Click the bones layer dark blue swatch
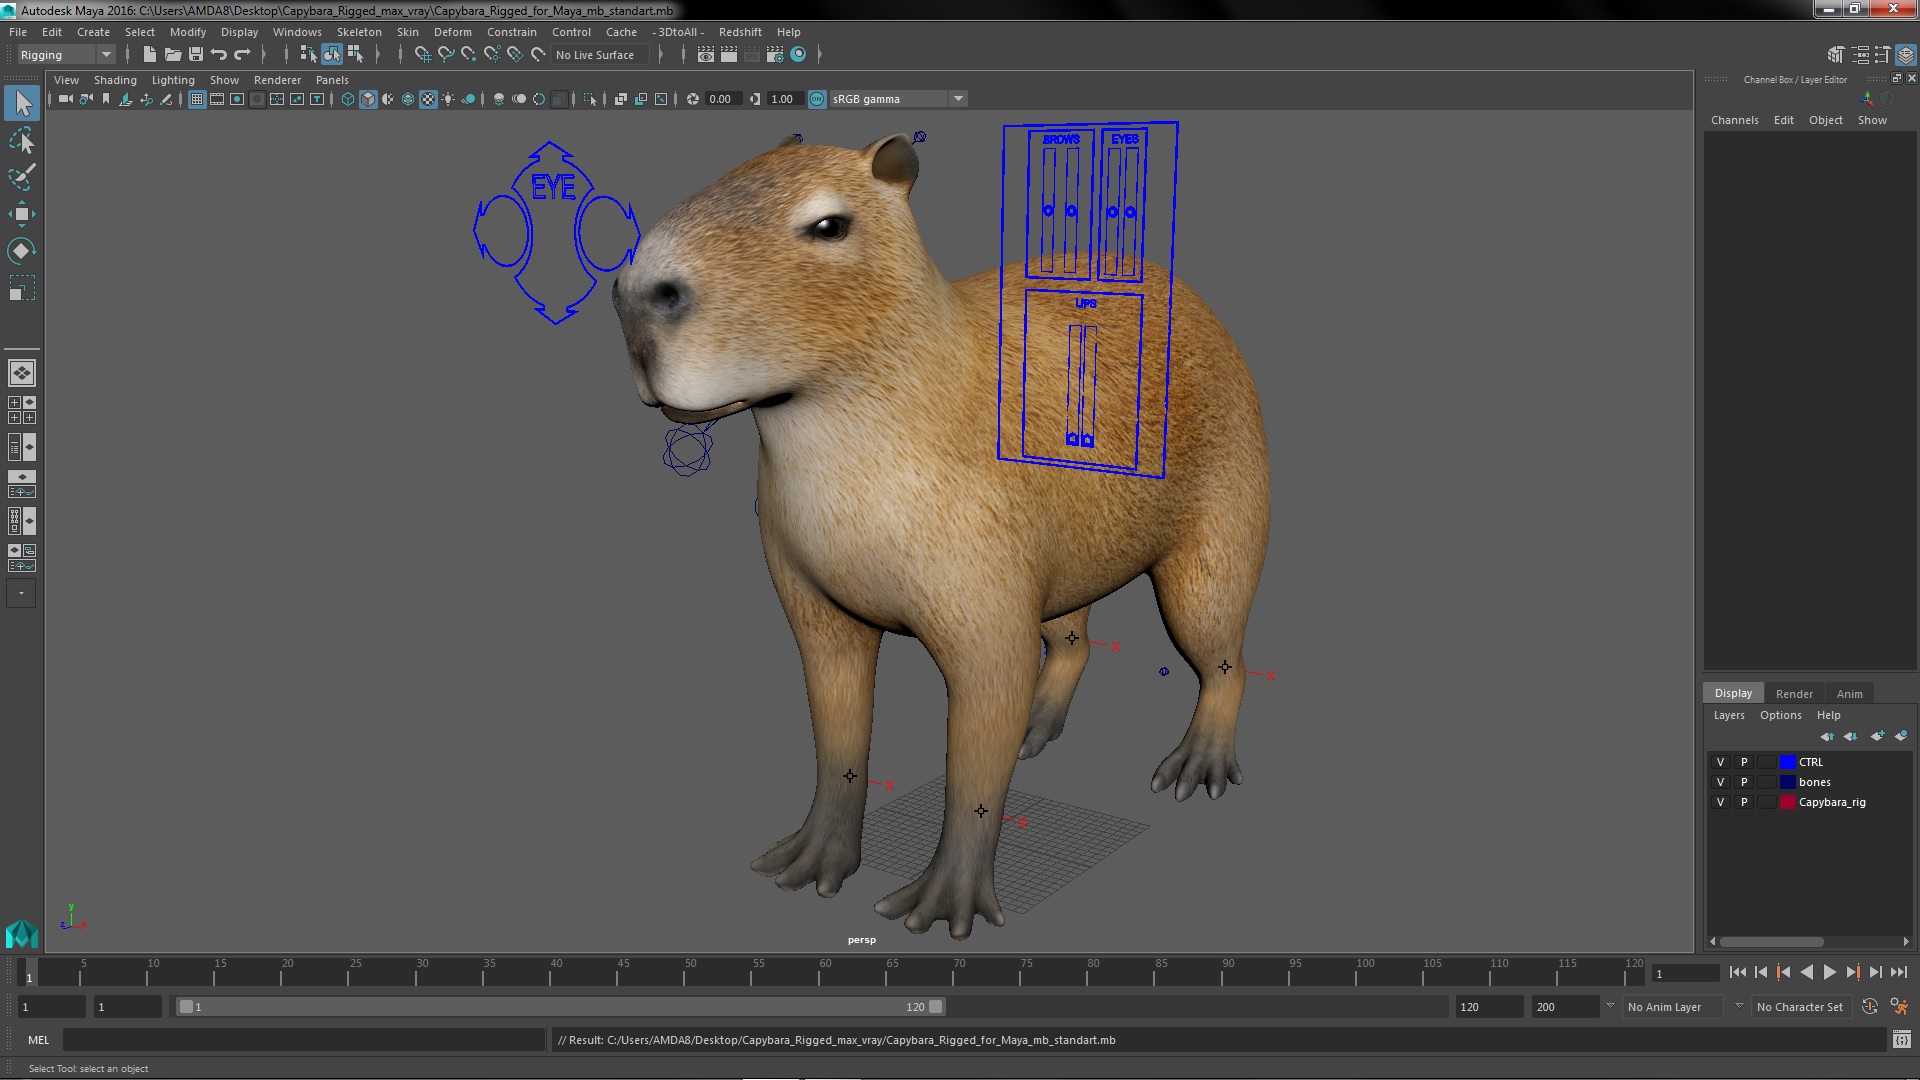 tap(1788, 782)
